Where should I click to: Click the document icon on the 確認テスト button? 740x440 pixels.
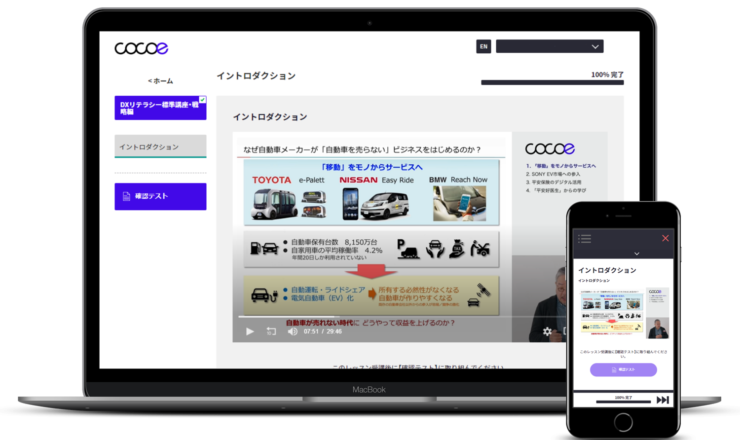pos(126,196)
